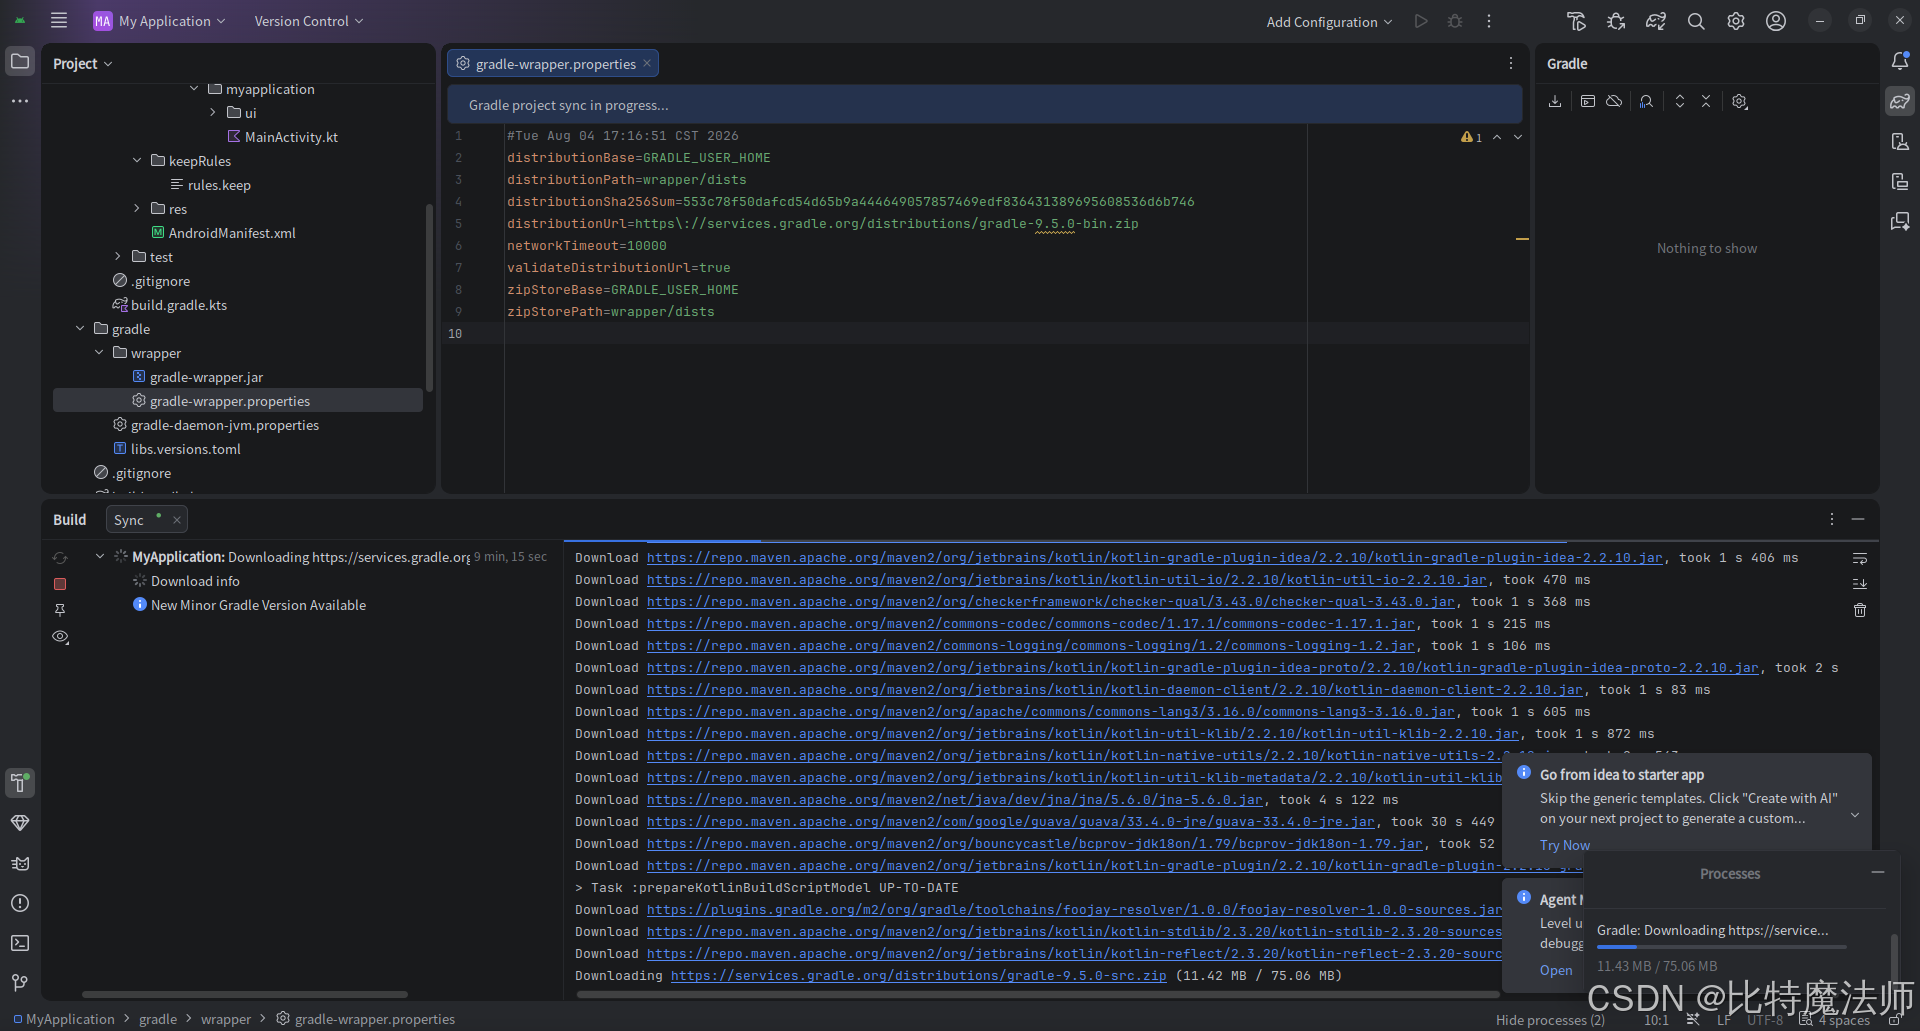This screenshot has height=1031, width=1920.
Task: Select New Minor Gradle Version Available item
Action: (258, 605)
